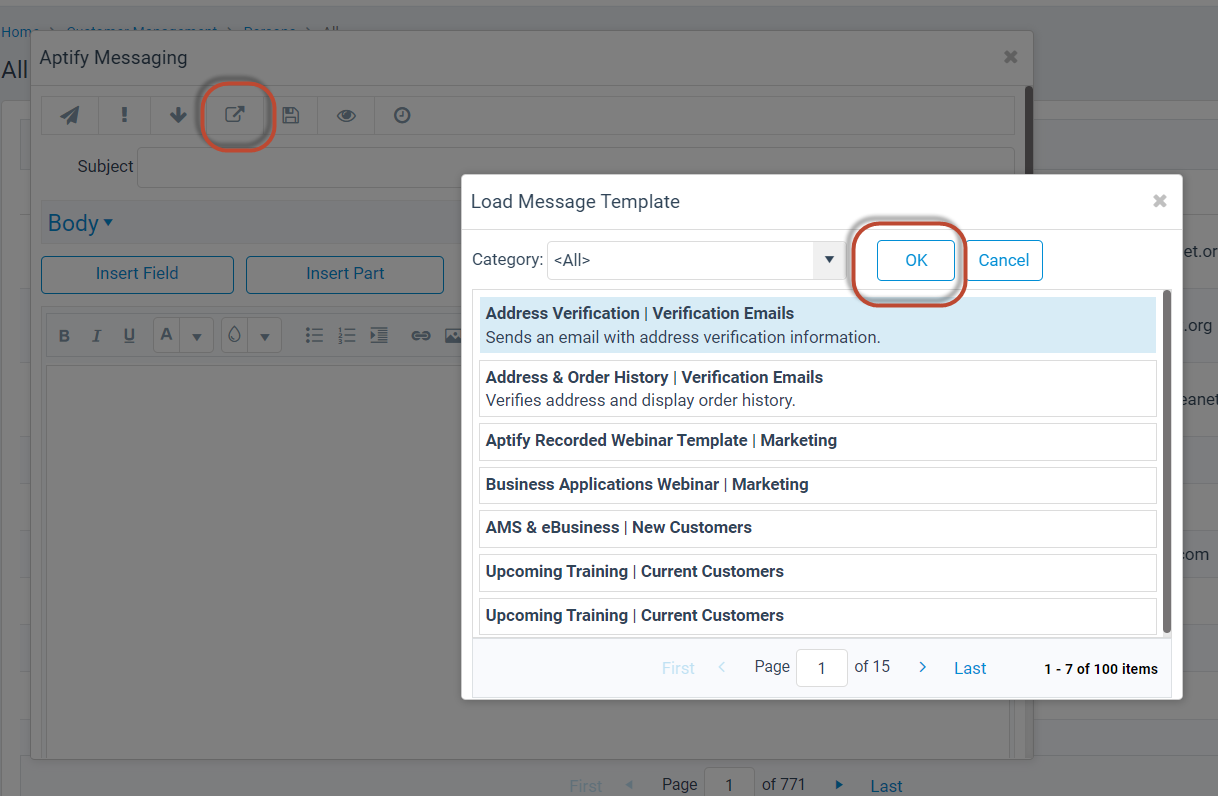Apply Bold formatting in body editor
The image size is (1218, 796).
tap(64, 336)
